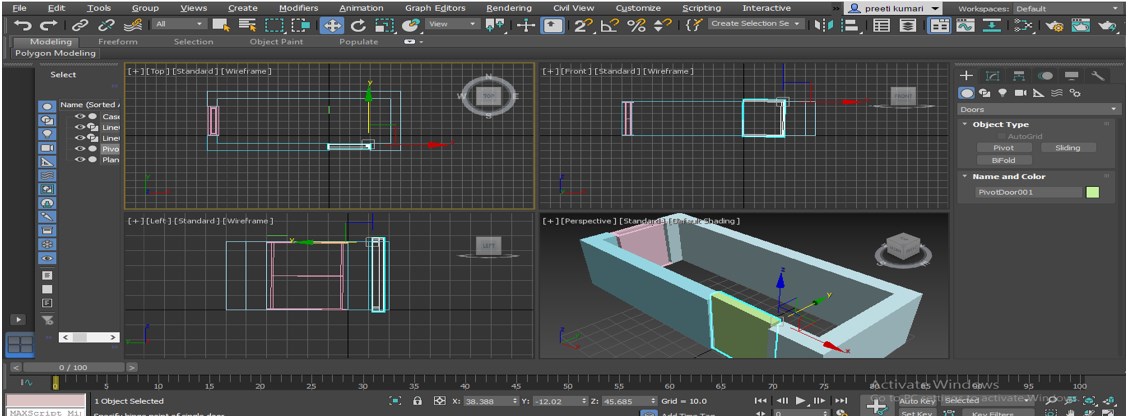1128x418 pixels.
Task: Click the Sliding door type button
Action: (1067, 147)
